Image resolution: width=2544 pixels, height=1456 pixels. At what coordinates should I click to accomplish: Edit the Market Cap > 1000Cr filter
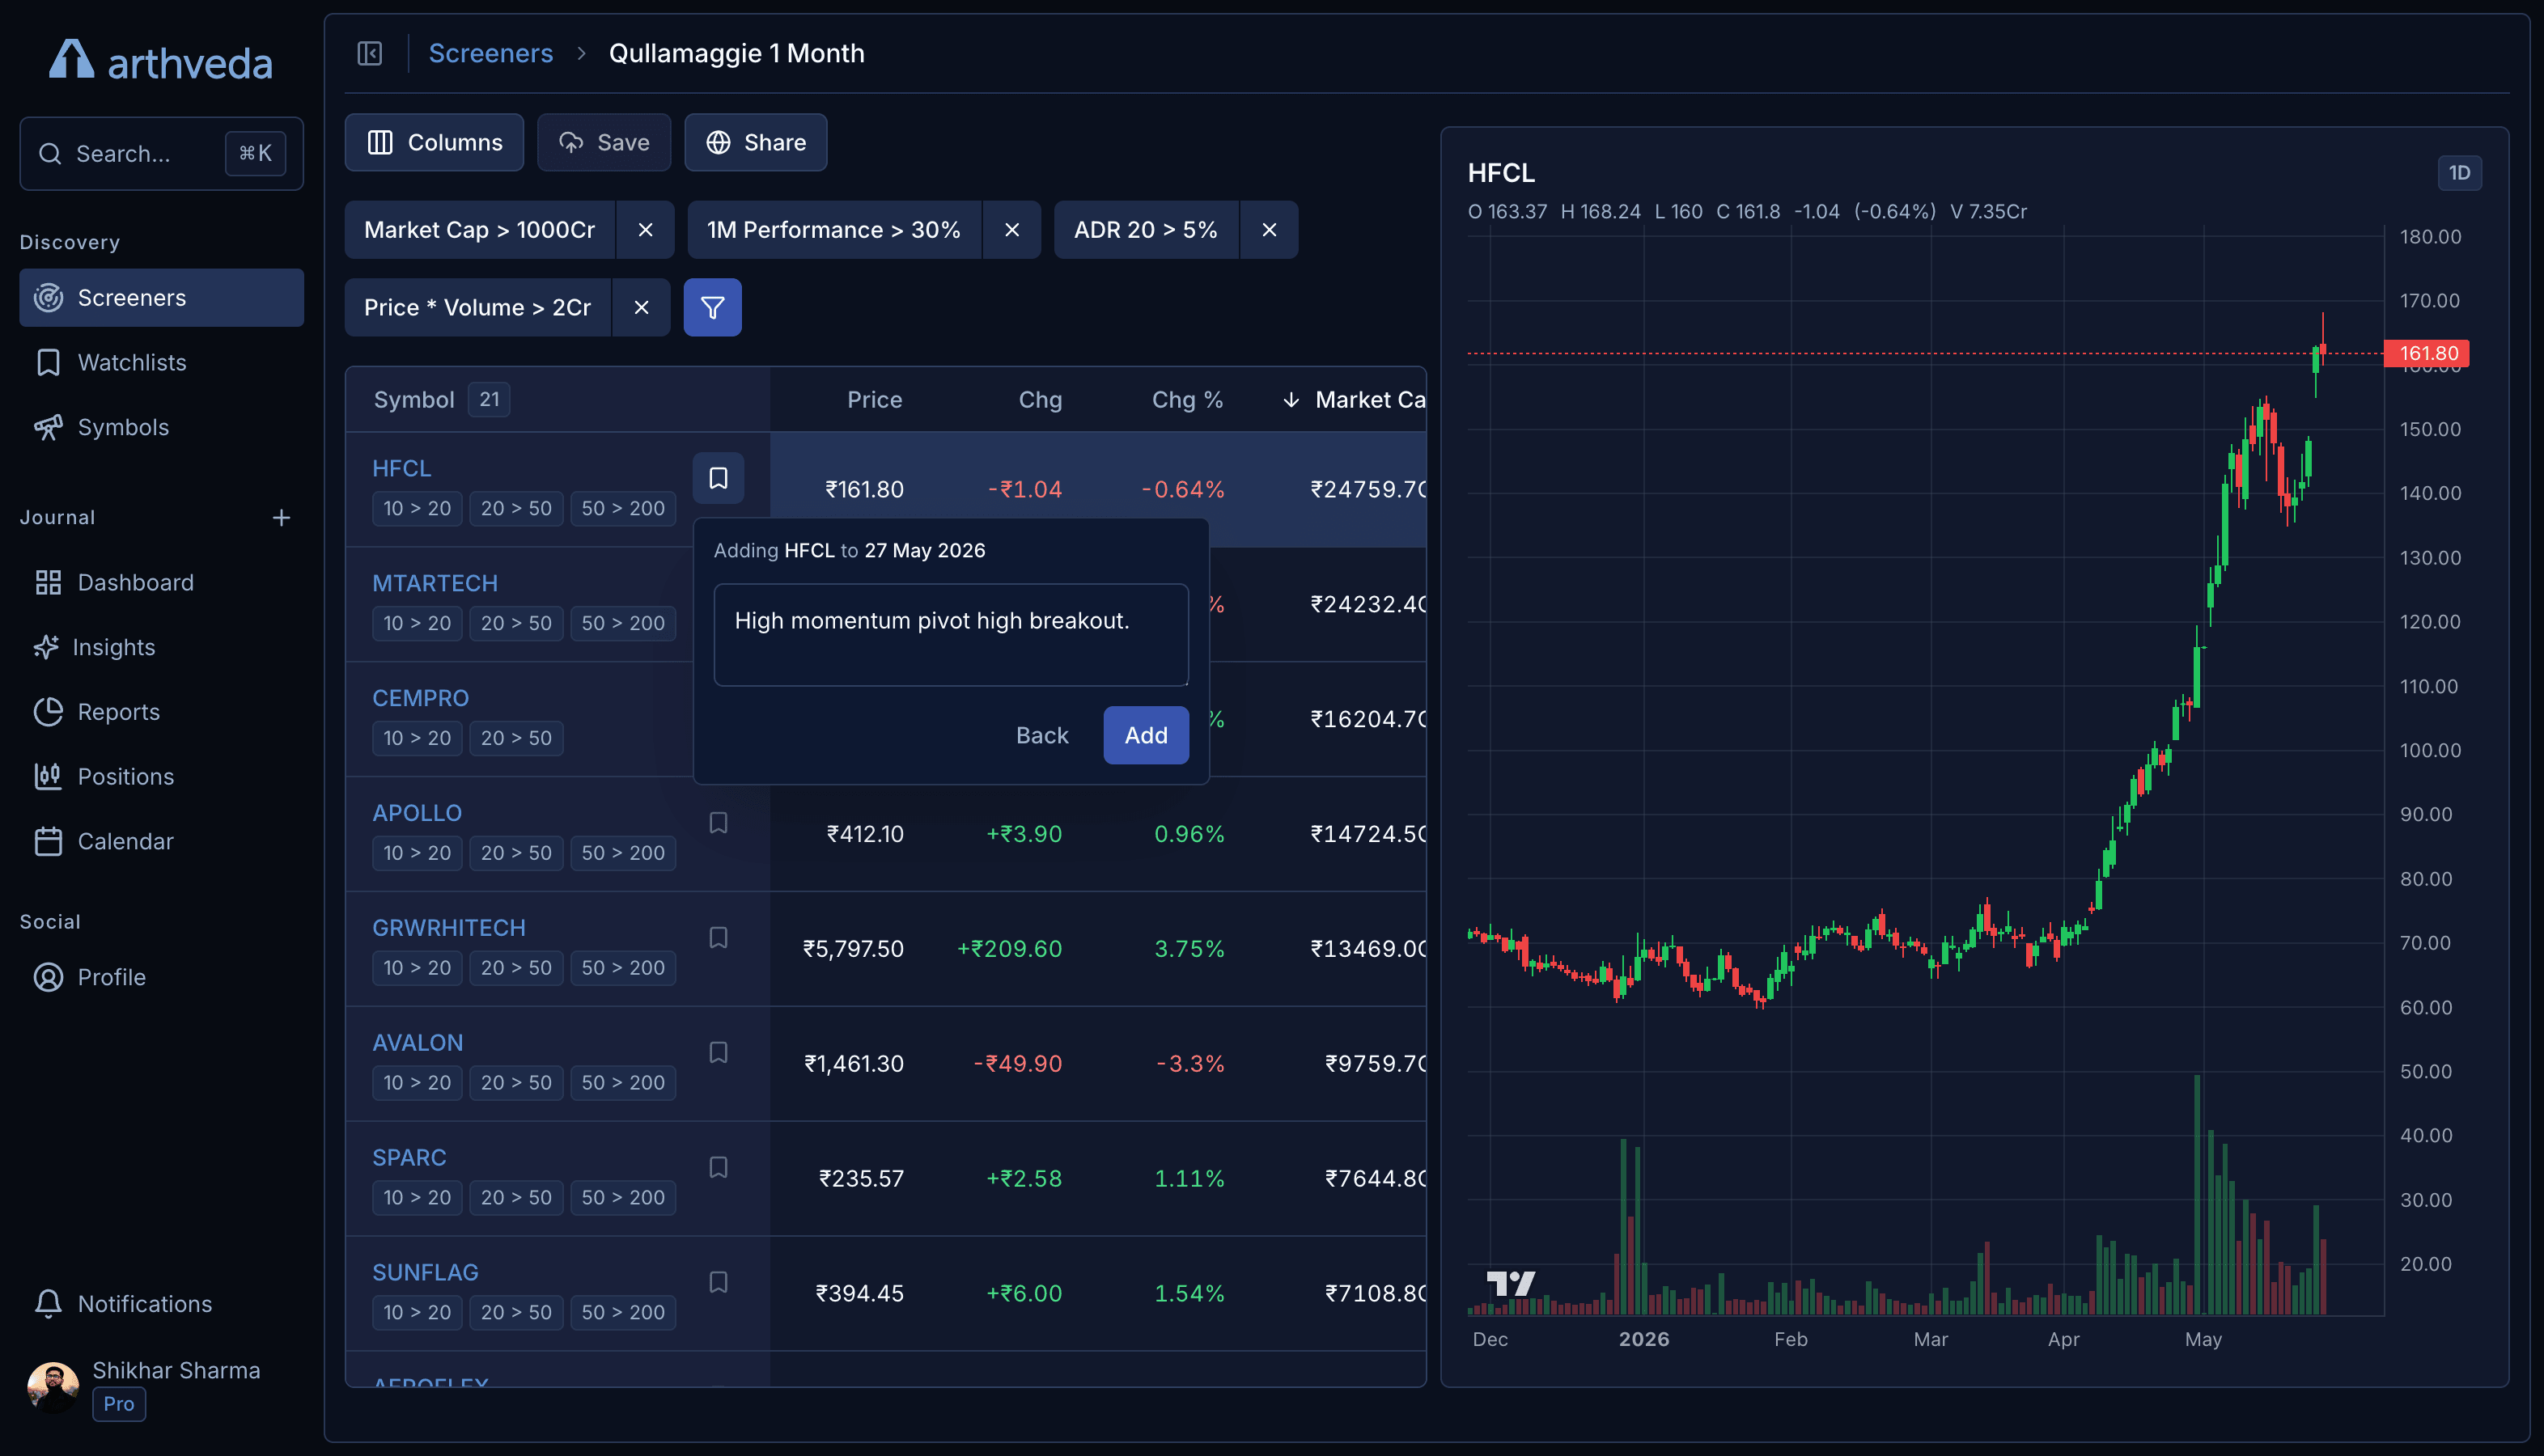click(479, 230)
